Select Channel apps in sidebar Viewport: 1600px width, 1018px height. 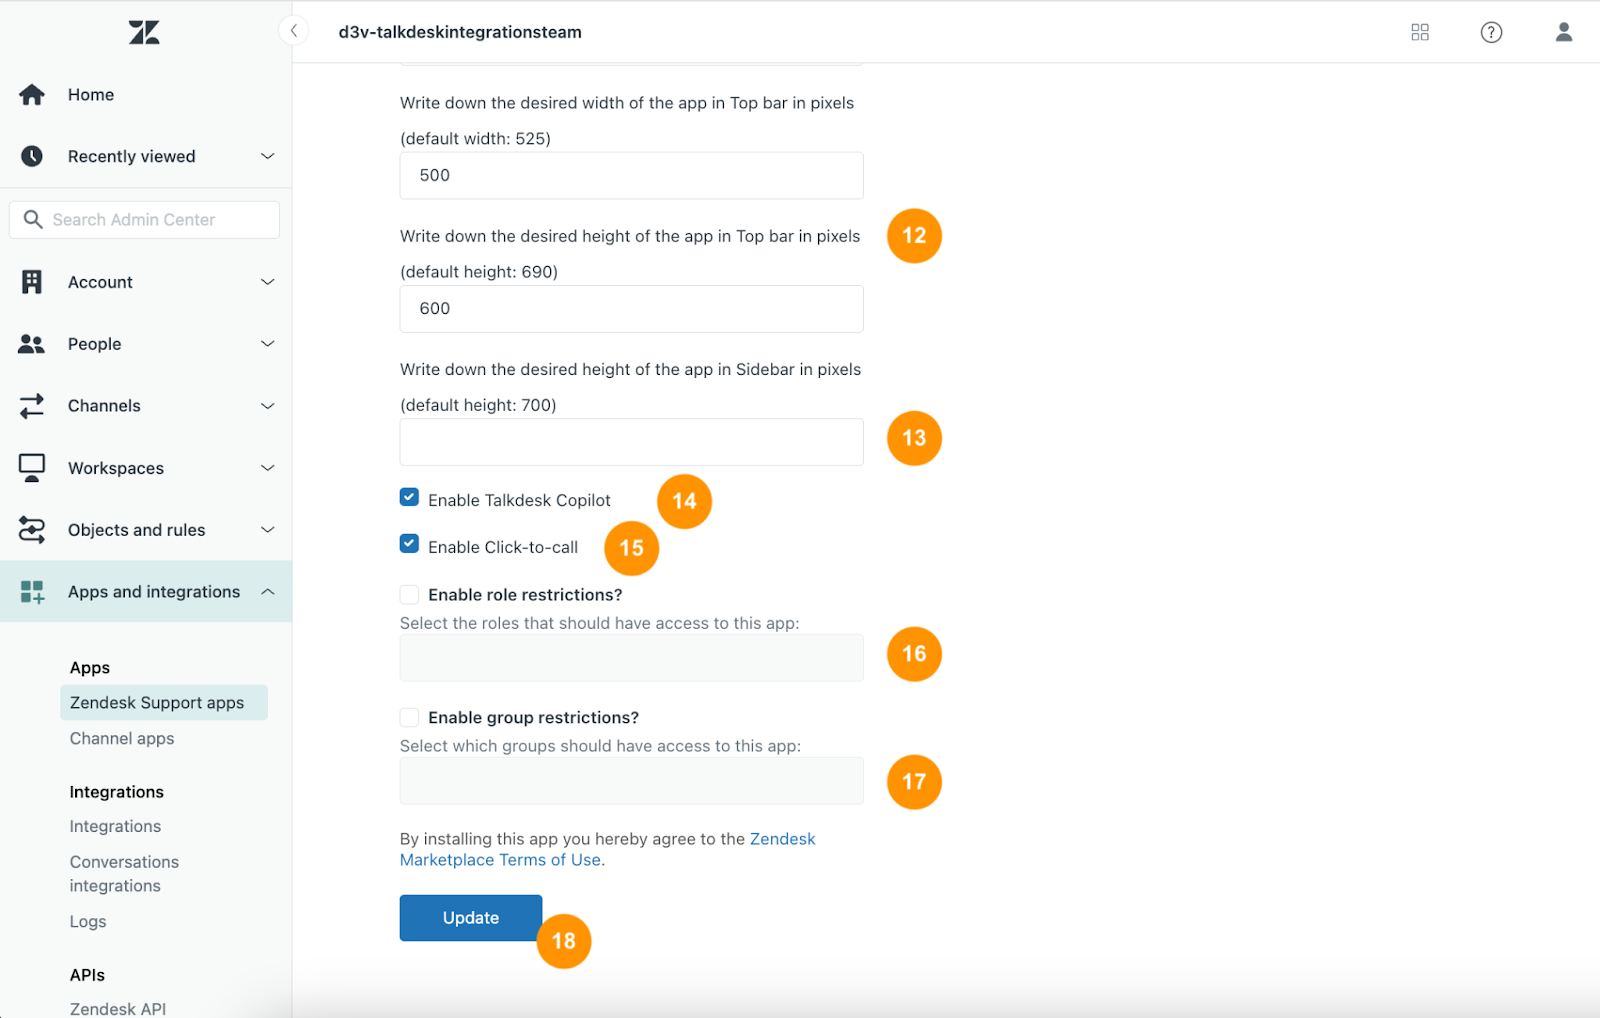tap(122, 739)
